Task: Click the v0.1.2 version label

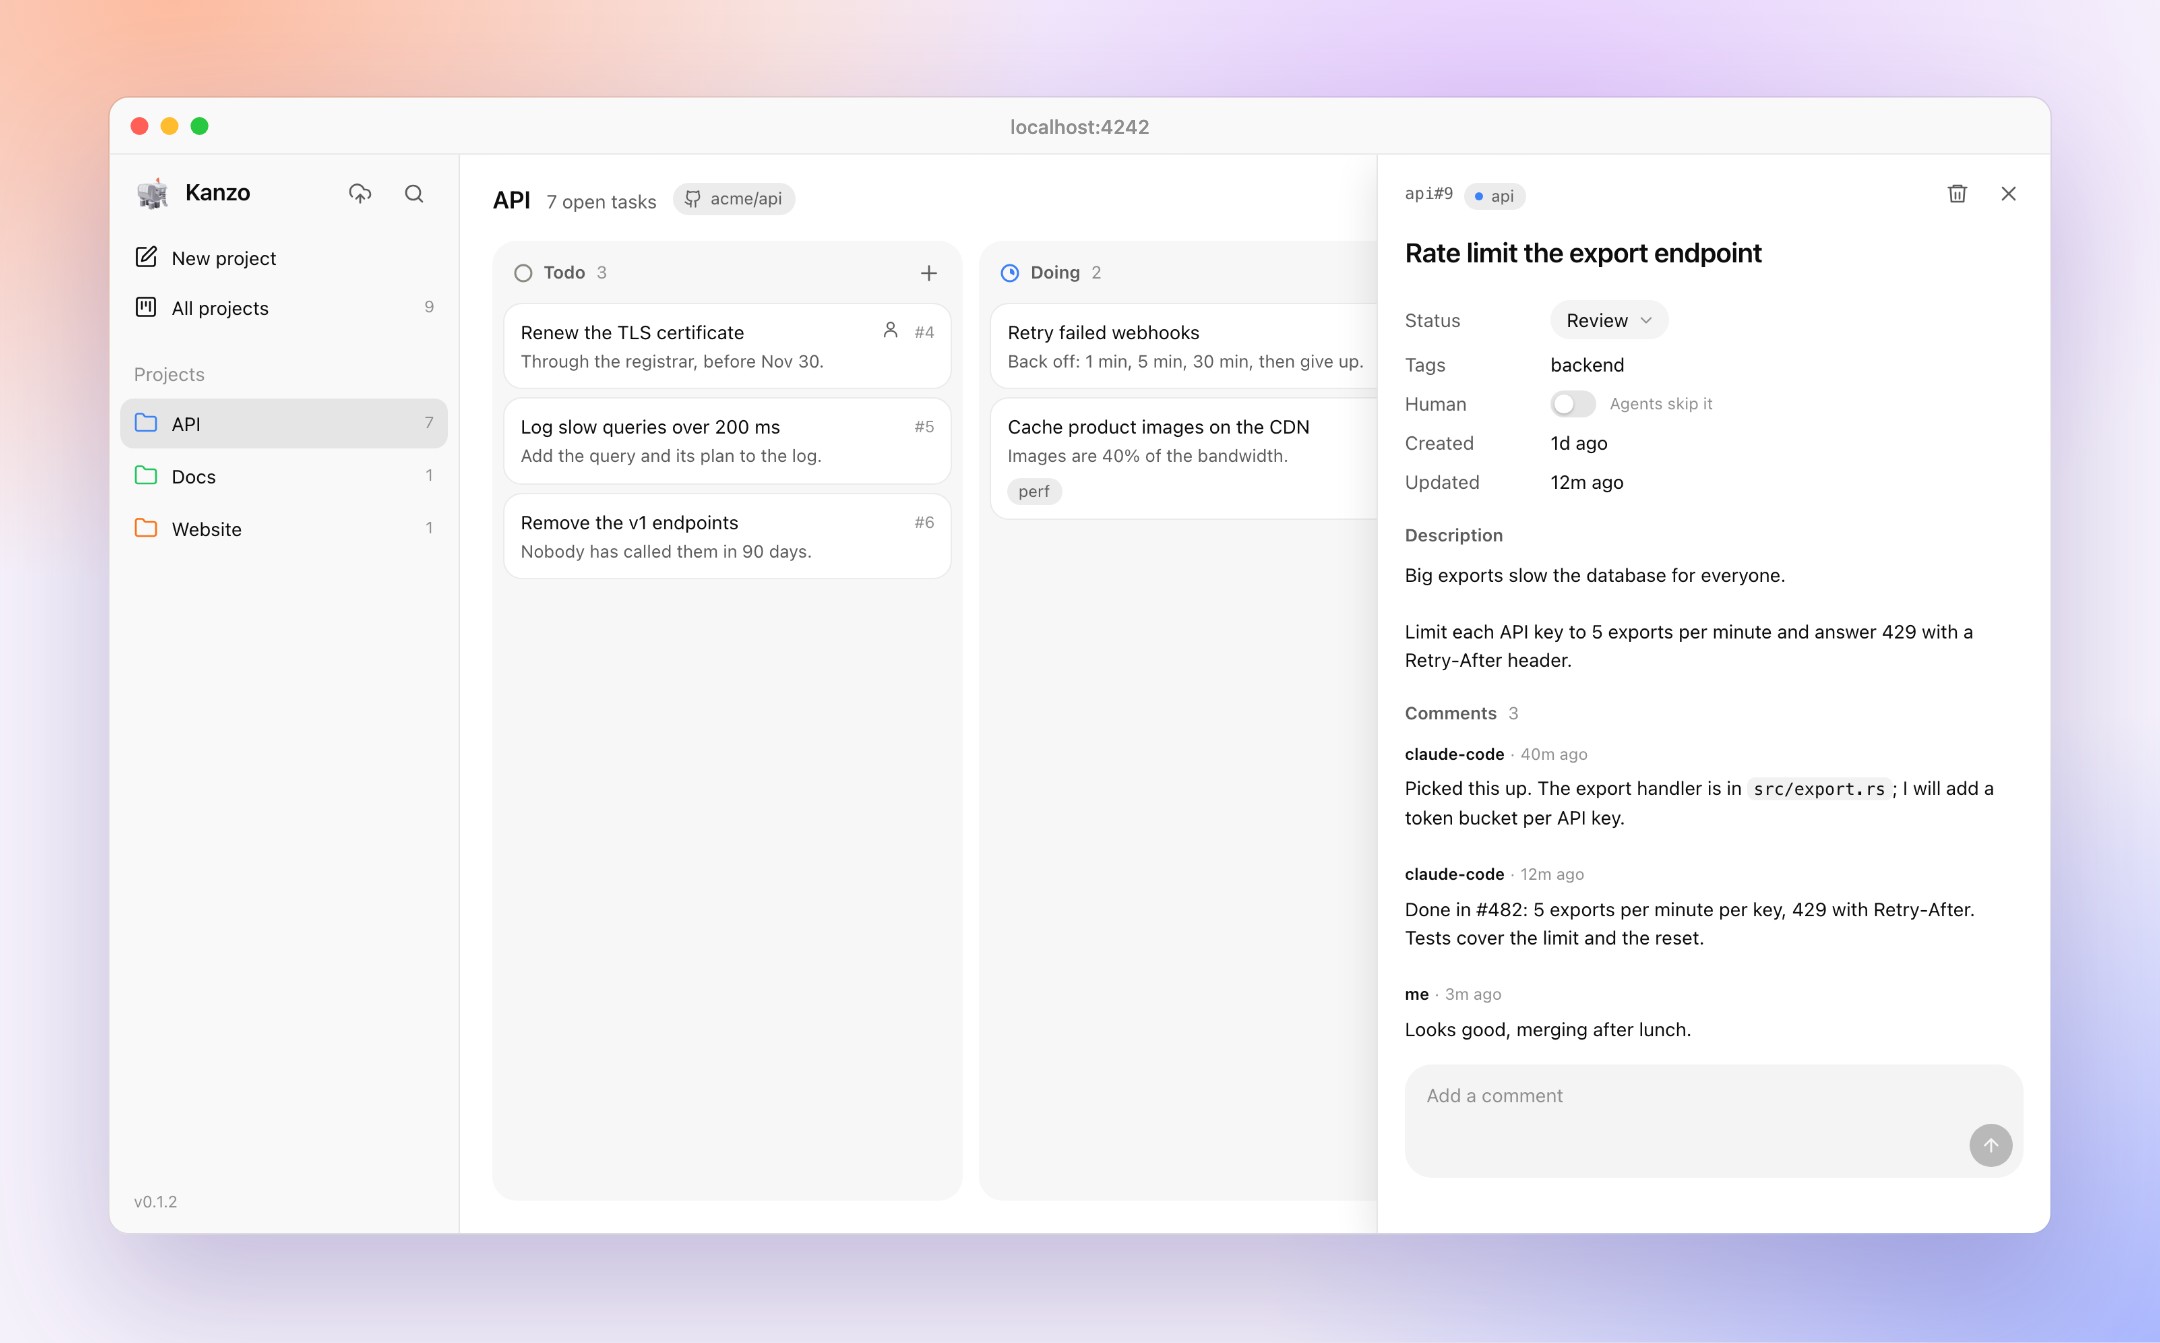Action: pyautogui.click(x=155, y=1202)
